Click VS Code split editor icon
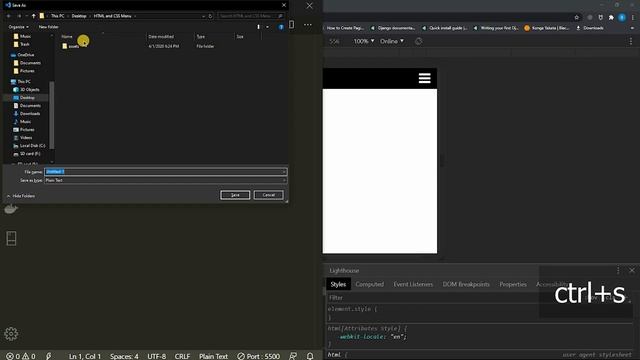Image resolution: width=640 pixels, height=360 pixels. click(291, 24)
